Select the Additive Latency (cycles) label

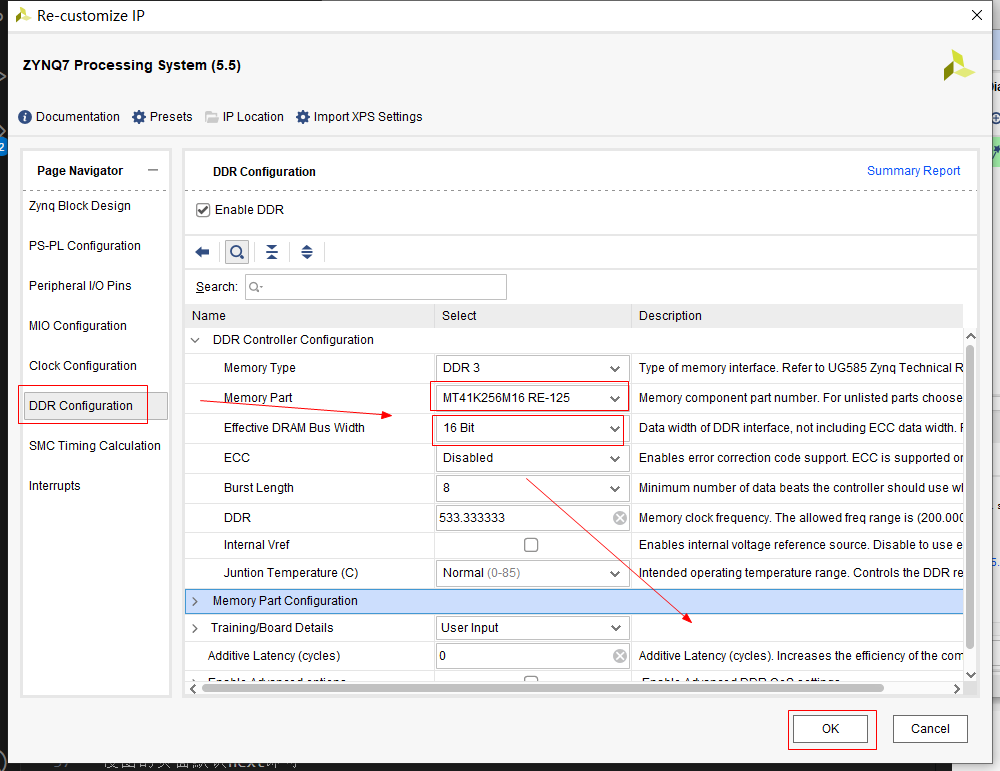coord(274,656)
